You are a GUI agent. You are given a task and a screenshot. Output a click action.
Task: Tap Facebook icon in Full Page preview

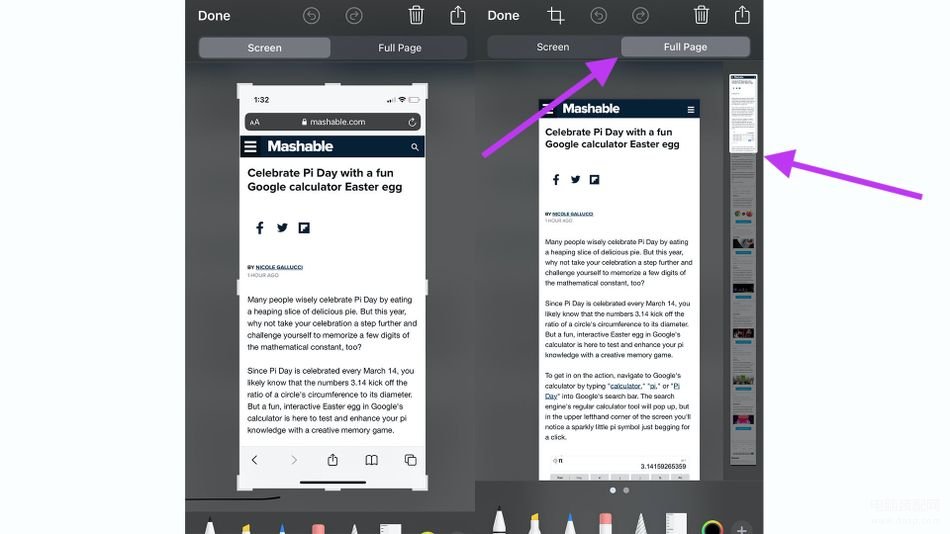click(x=556, y=179)
